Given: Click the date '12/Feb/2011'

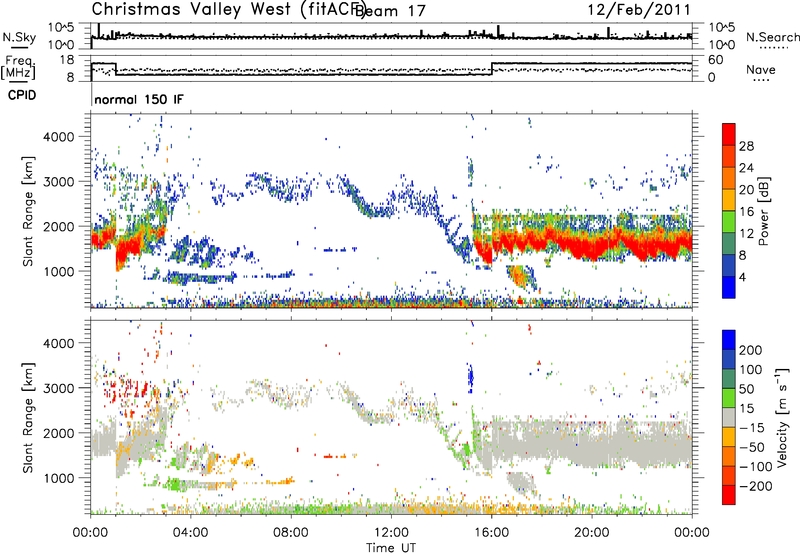Looking at the screenshot, I should 639,9.
